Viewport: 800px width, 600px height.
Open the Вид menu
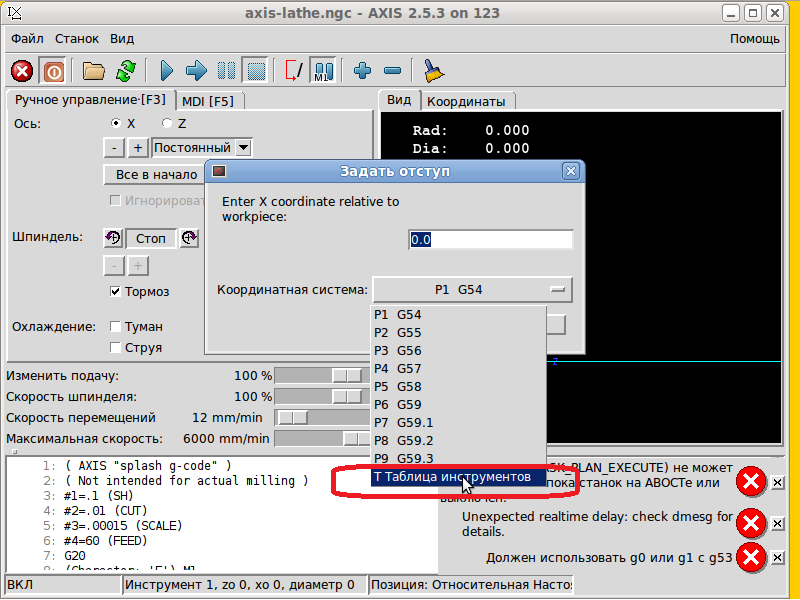pyautogui.click(x=122, y=39)
